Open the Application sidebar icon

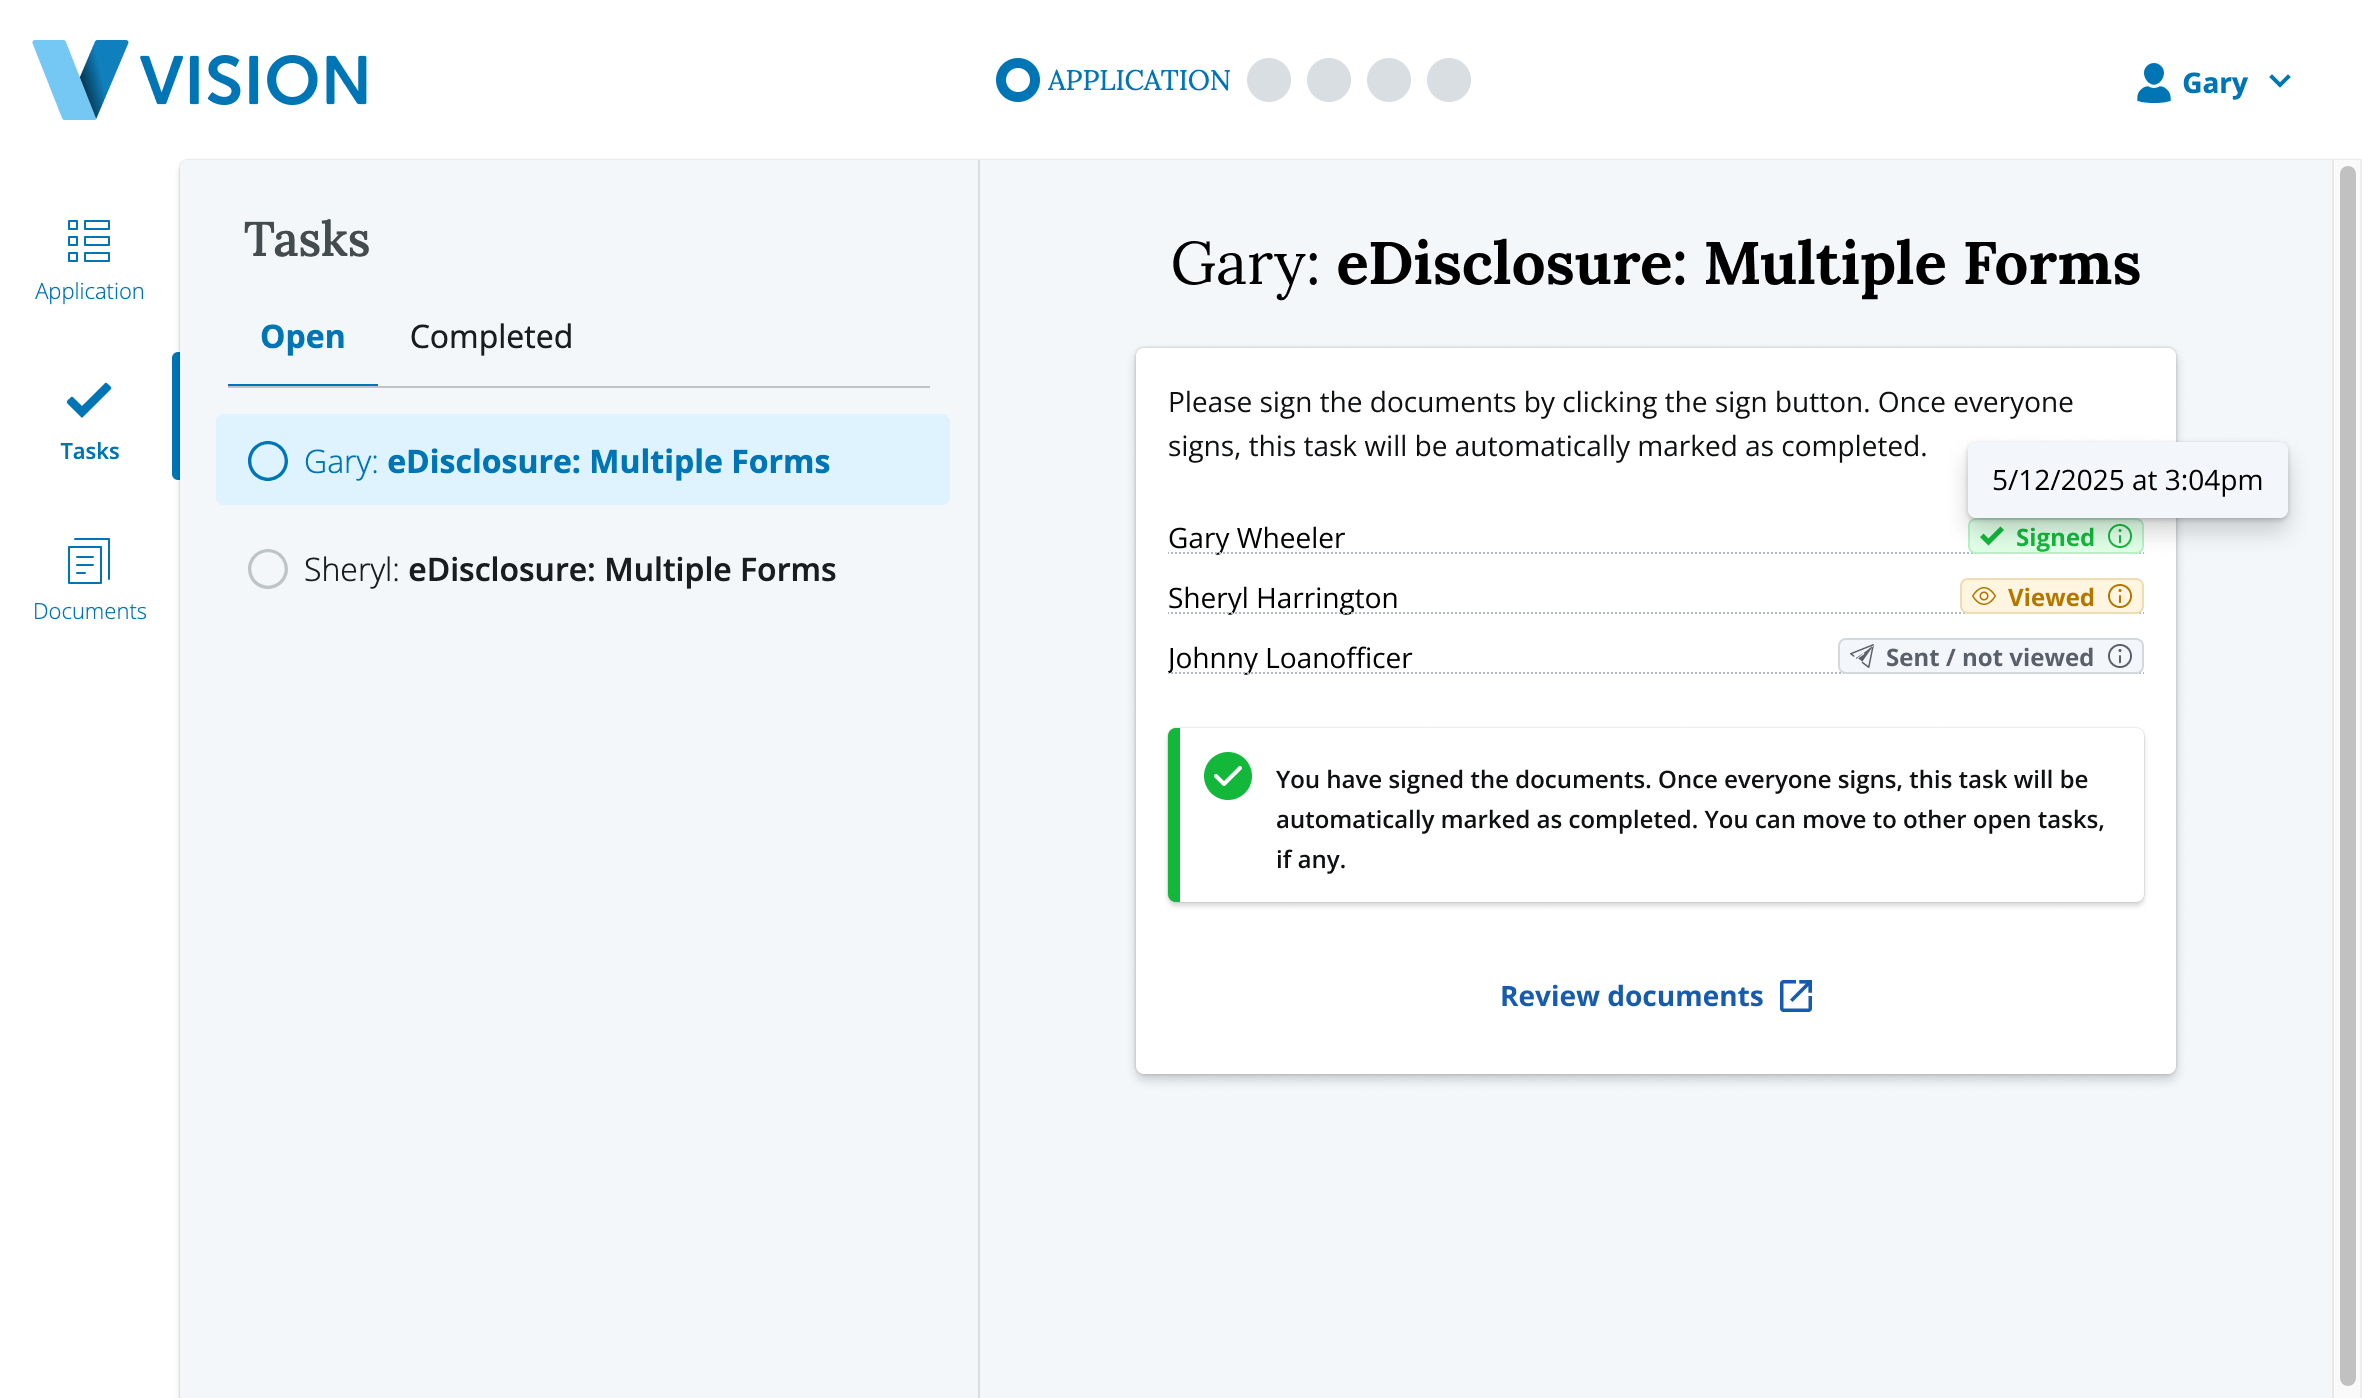pyautogui.click(x=89, y=241)
